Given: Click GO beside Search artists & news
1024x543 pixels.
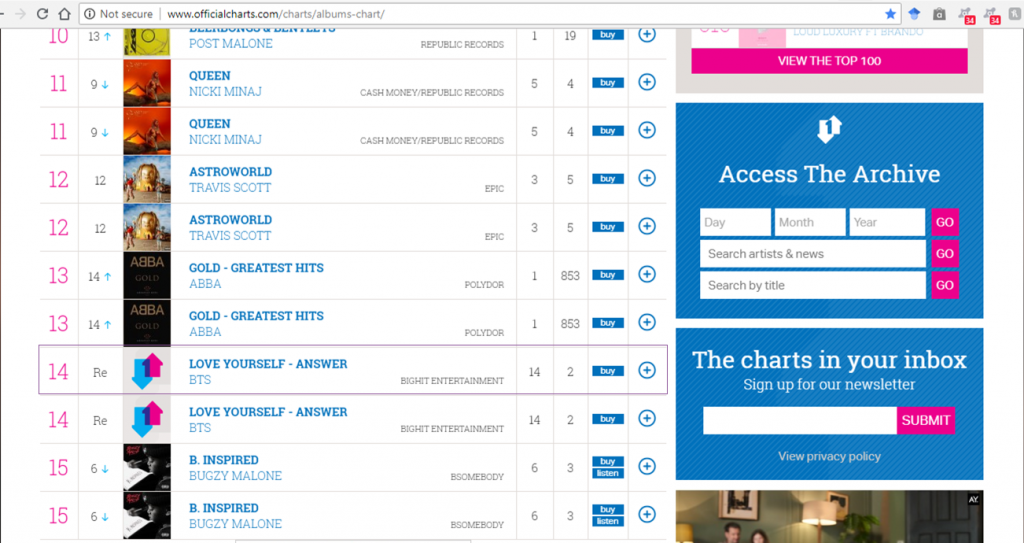Looking at the screenshot, I should point(945,254).
